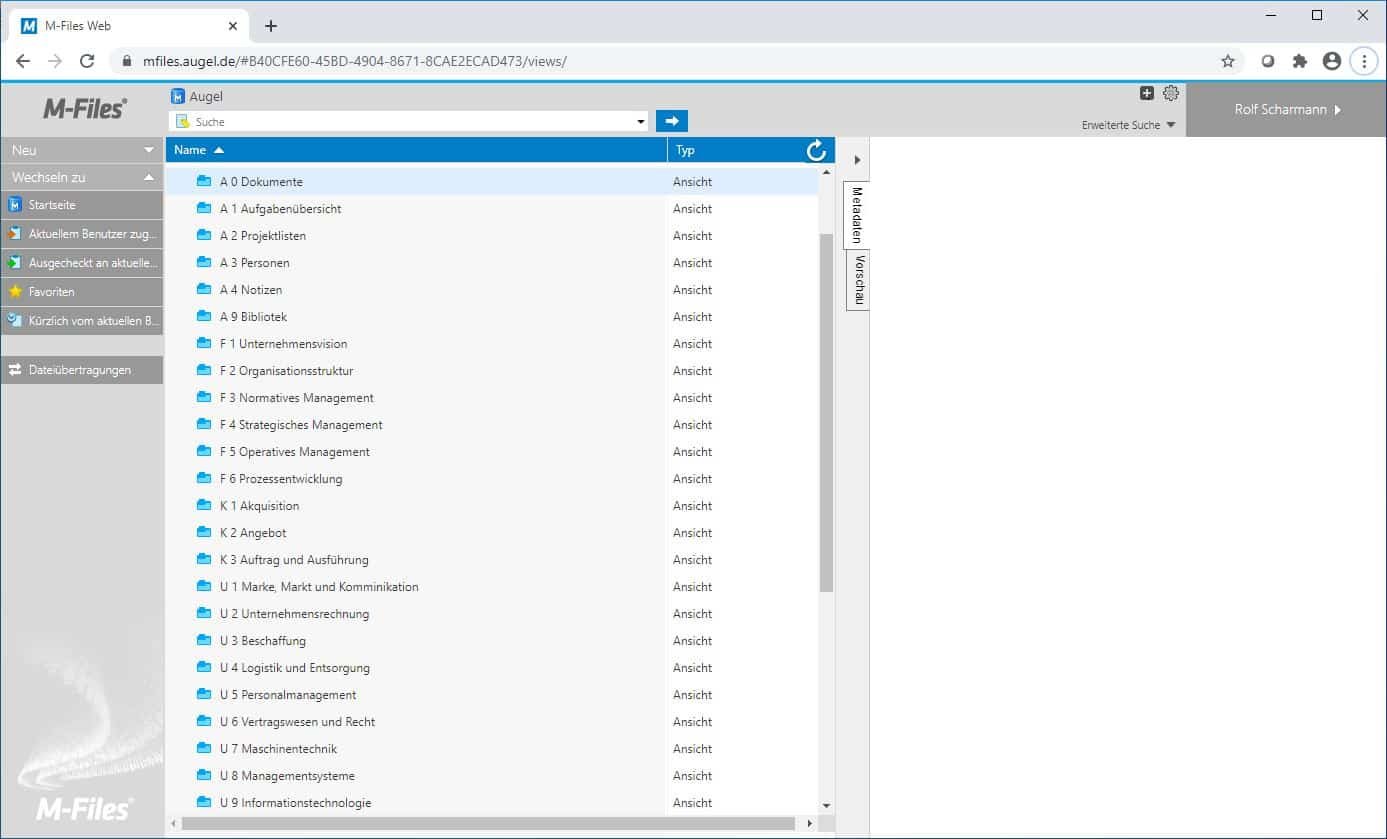
Task: Open the Erweiterte Suche dropdown
Action: pos(1128,125)
